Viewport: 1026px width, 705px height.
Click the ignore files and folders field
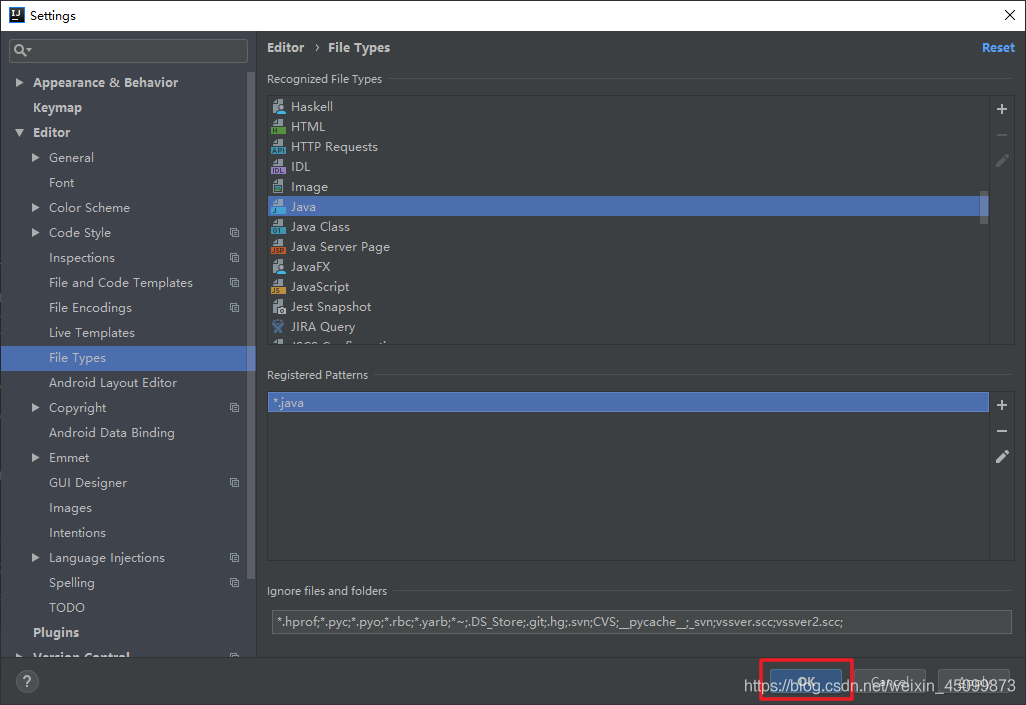pos(640,621)
